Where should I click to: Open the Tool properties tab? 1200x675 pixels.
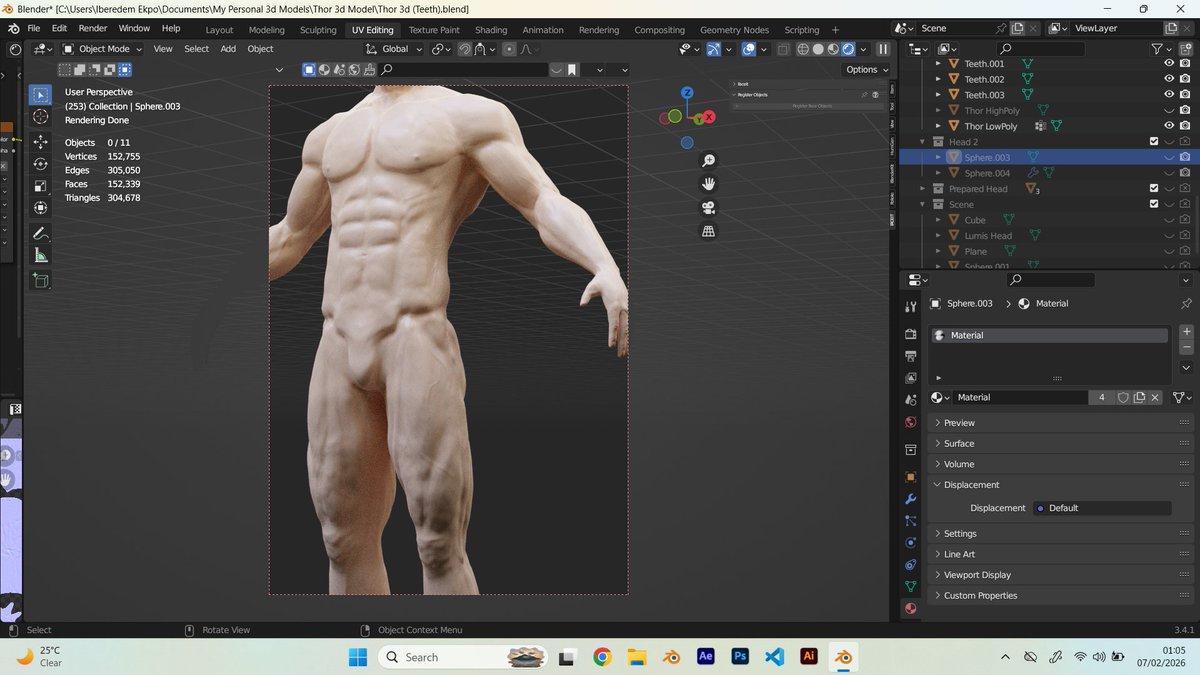910,307
